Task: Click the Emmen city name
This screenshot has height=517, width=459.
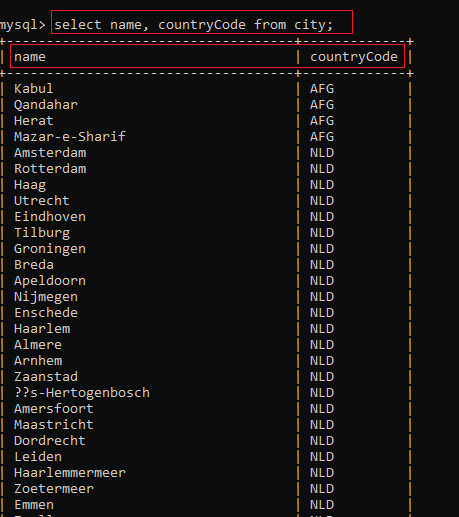Action: pos(34,505)
